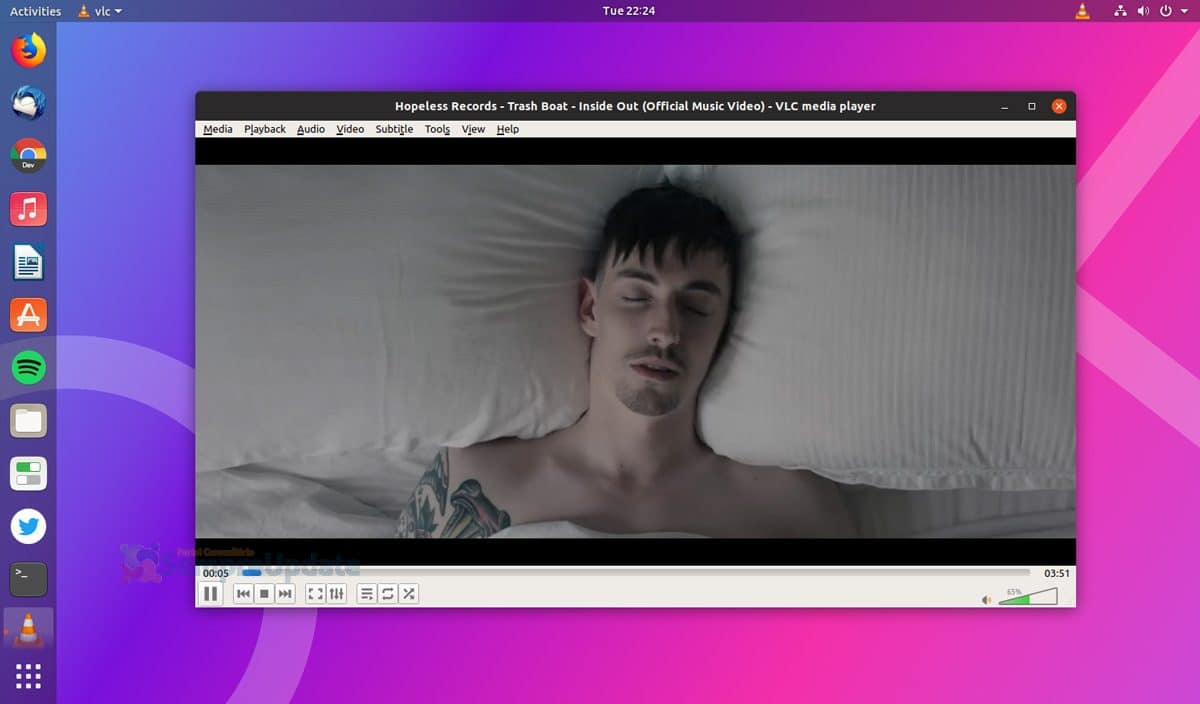Open the Media menu
1200x704 pixels.
tap(218, 129)
